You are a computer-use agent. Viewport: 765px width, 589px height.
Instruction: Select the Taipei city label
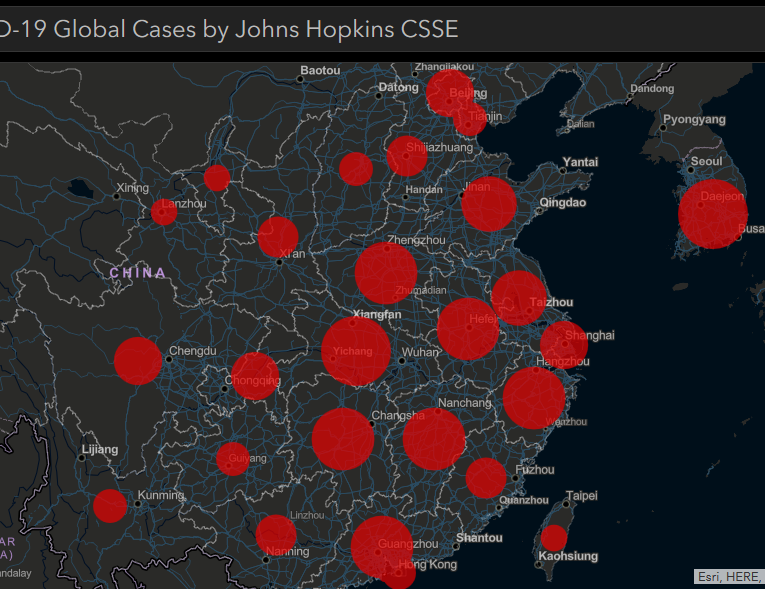pos(582,496)
